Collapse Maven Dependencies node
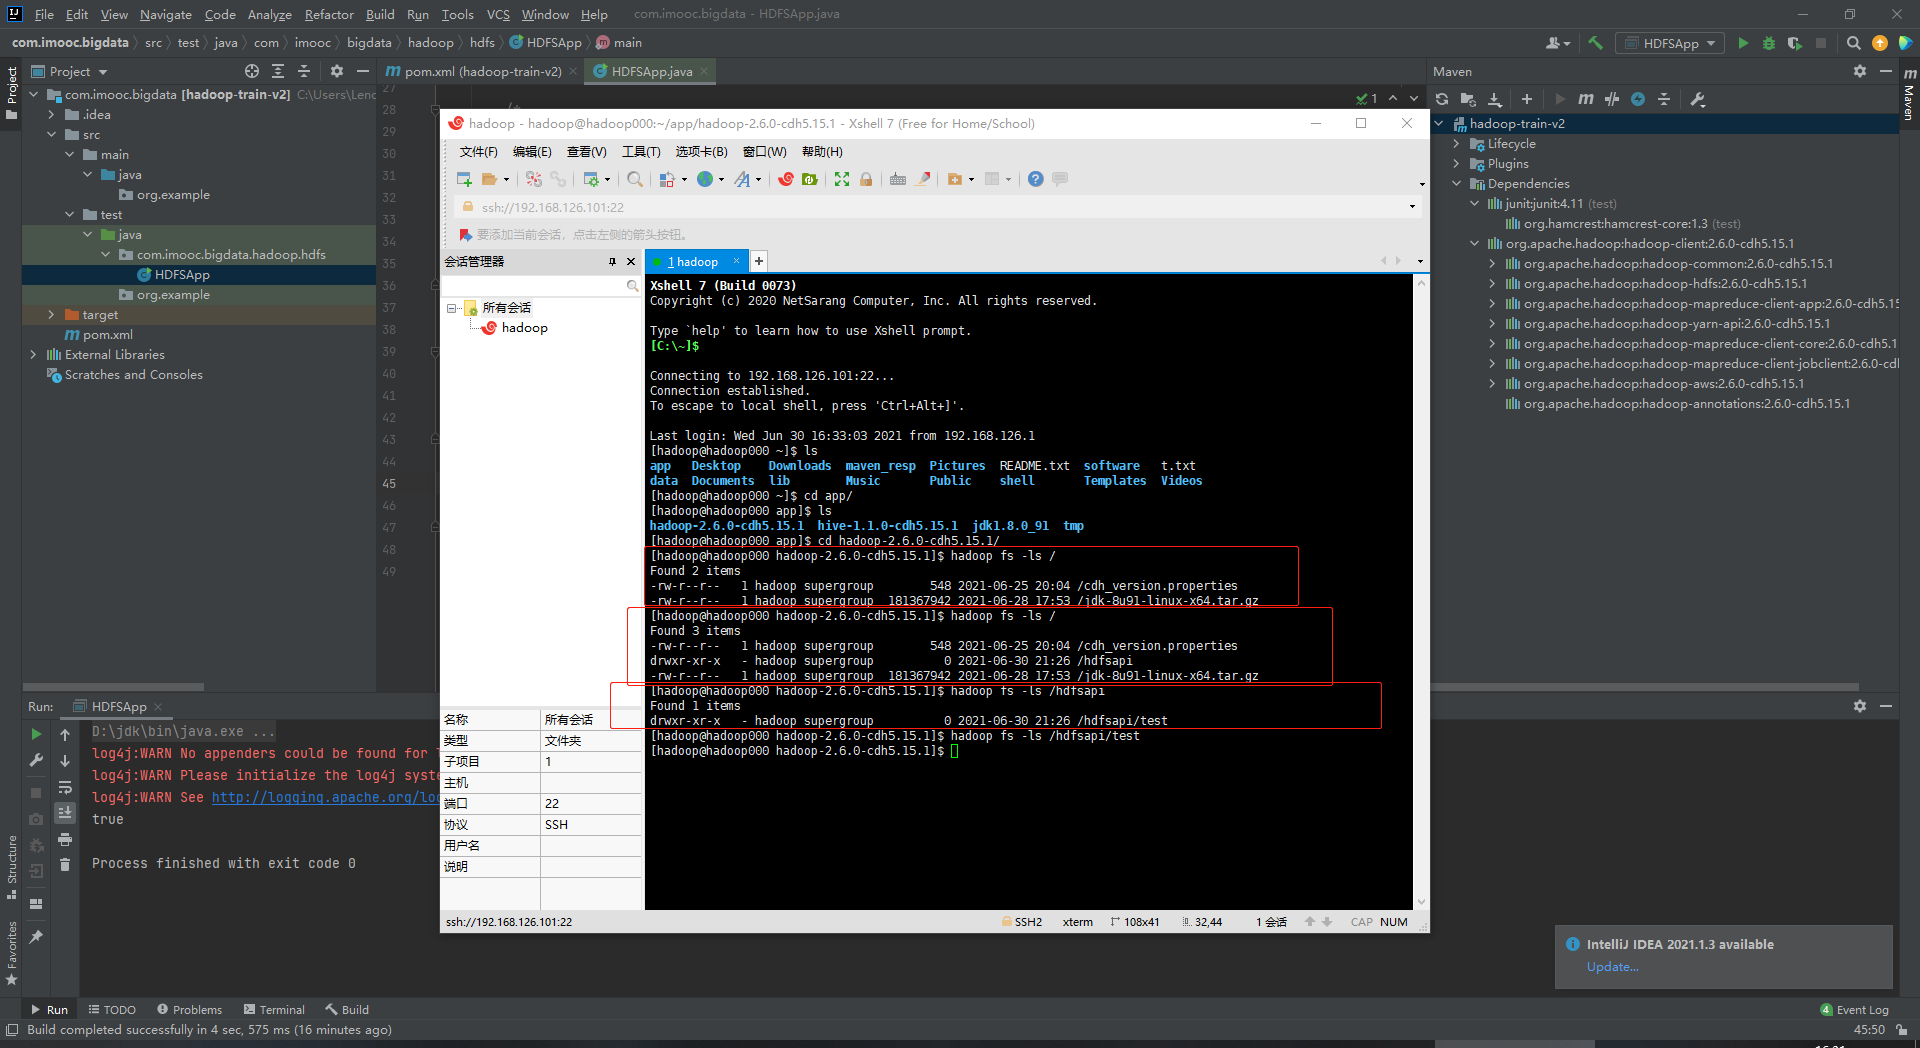Viewport: 1920px width, 1048px height. [1457, 184]
